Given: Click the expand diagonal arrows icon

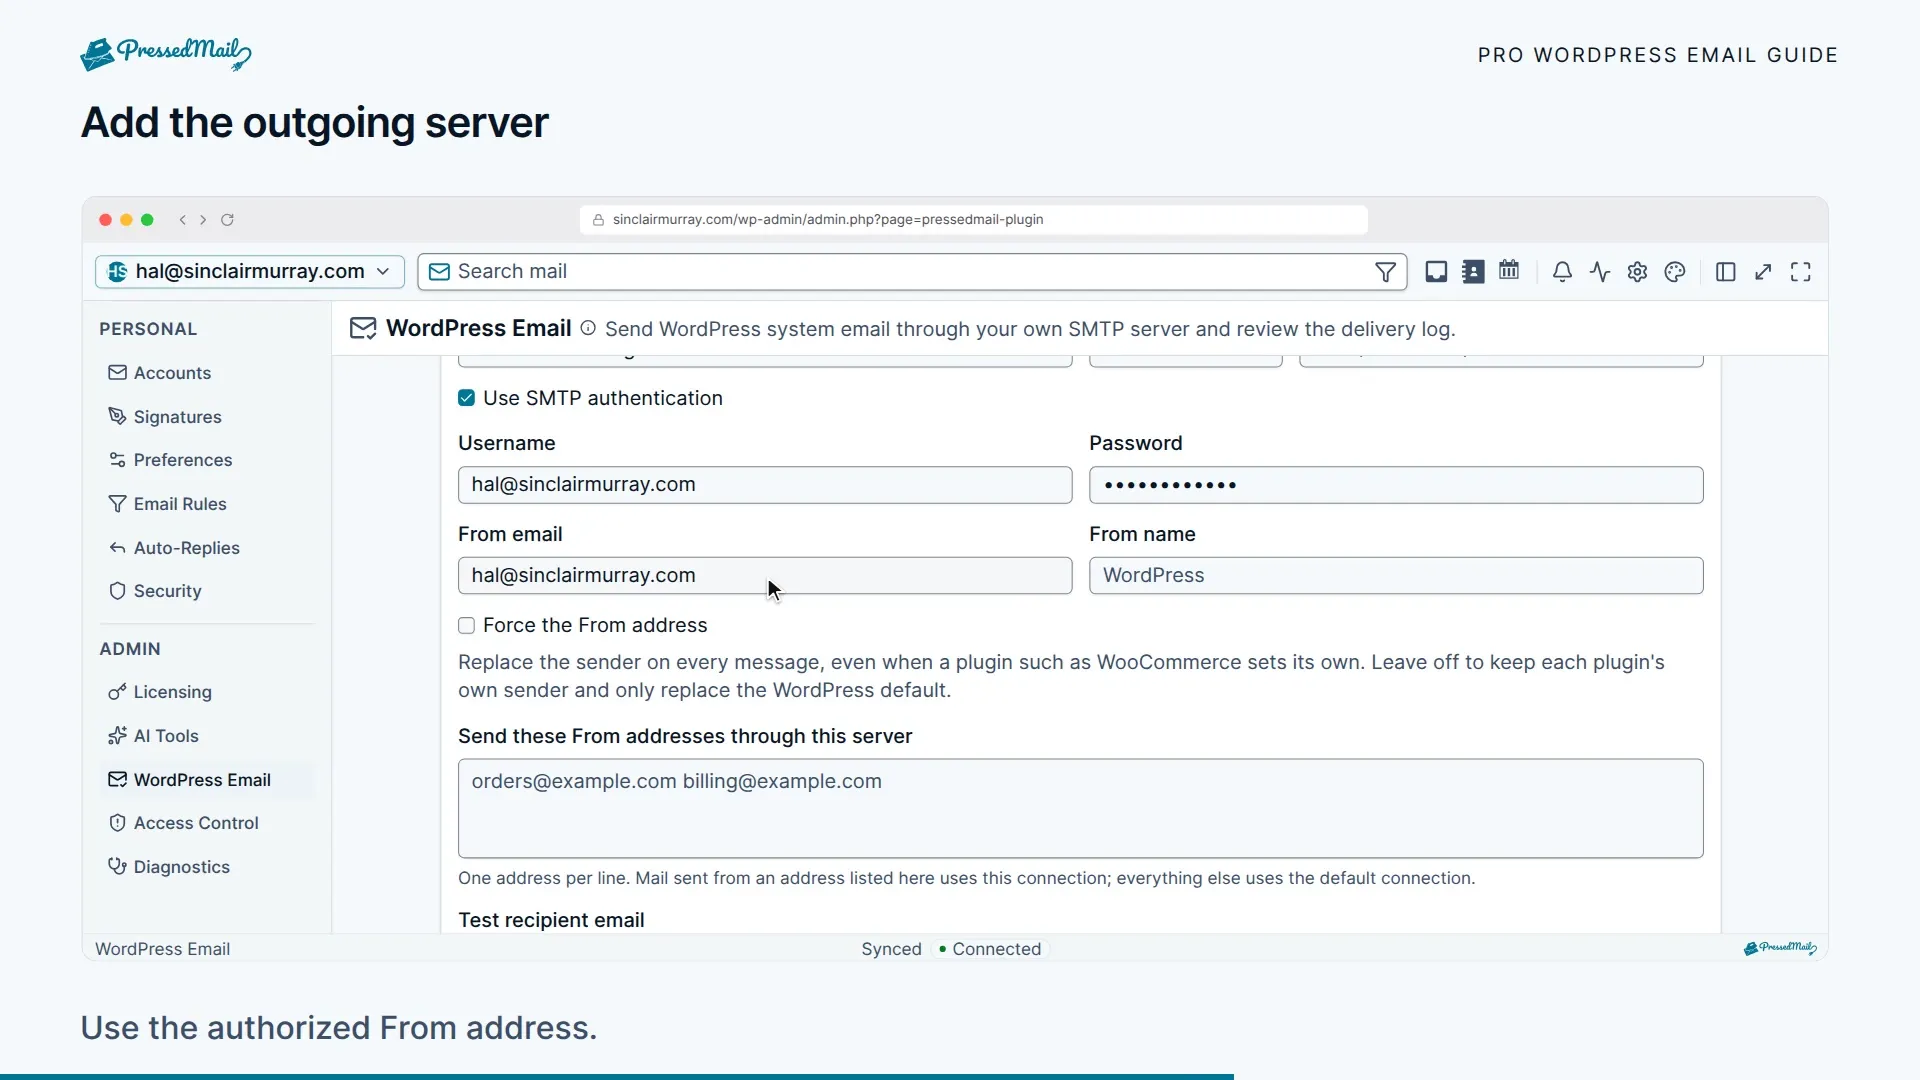Looking at the screenshot, I should [1763, 272].
